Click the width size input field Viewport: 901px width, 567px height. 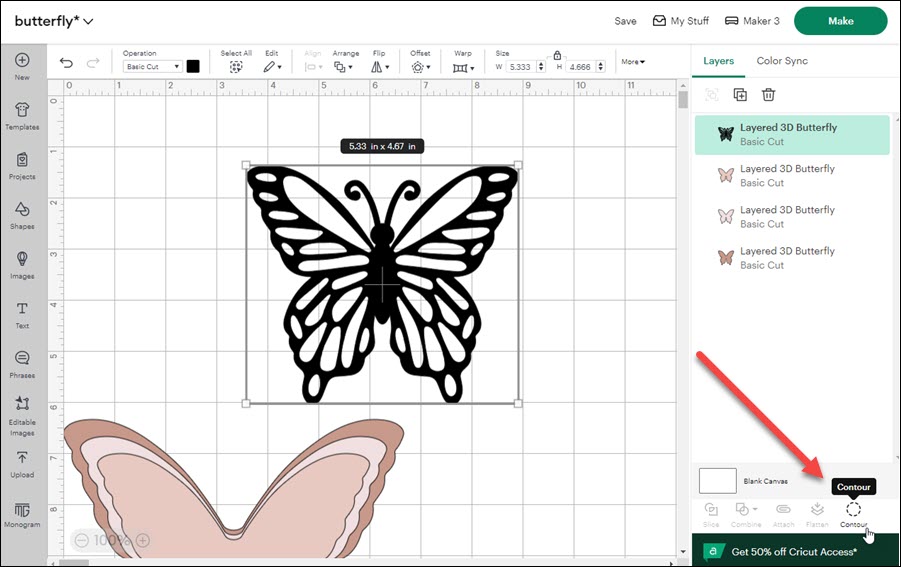click(518, 67)
